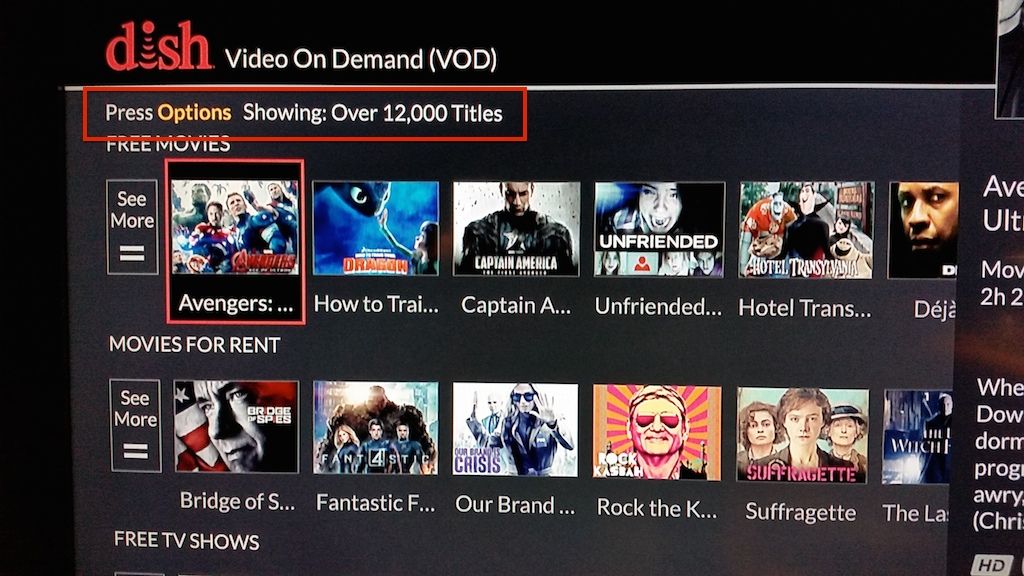This screenshot has width=1024, height=576.
Task: Open the Bridge of Spies rental
Action: 236,426
